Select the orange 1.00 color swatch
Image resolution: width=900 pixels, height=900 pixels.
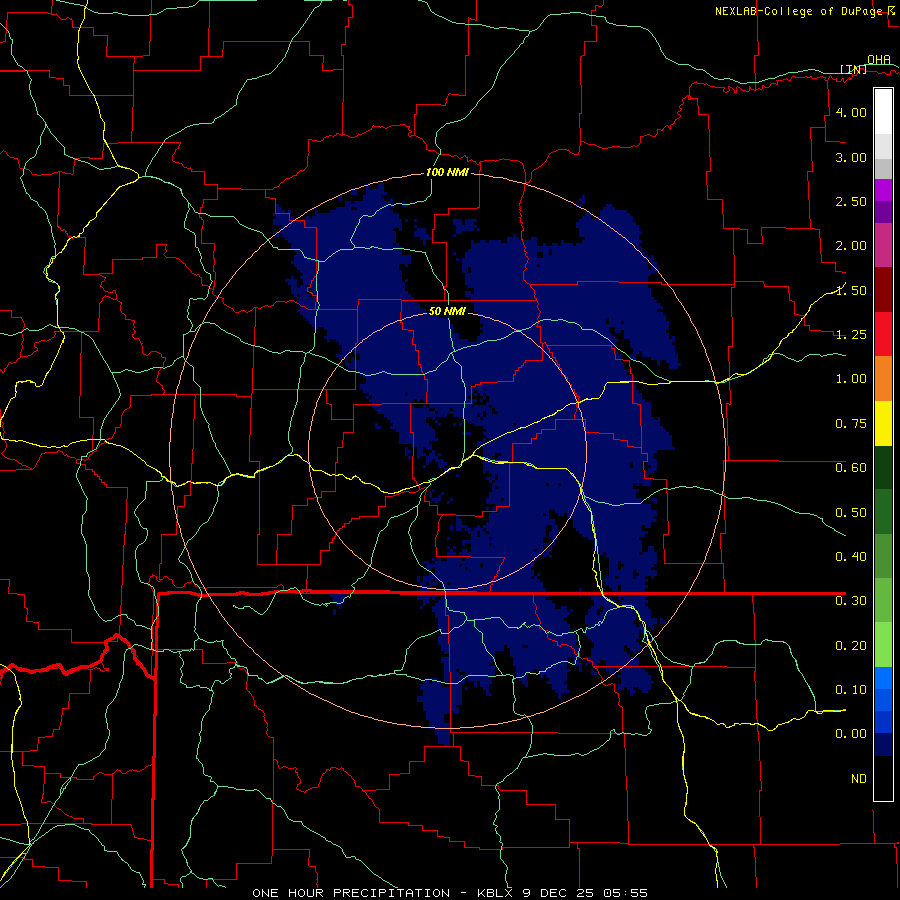[x=883, y=378]
